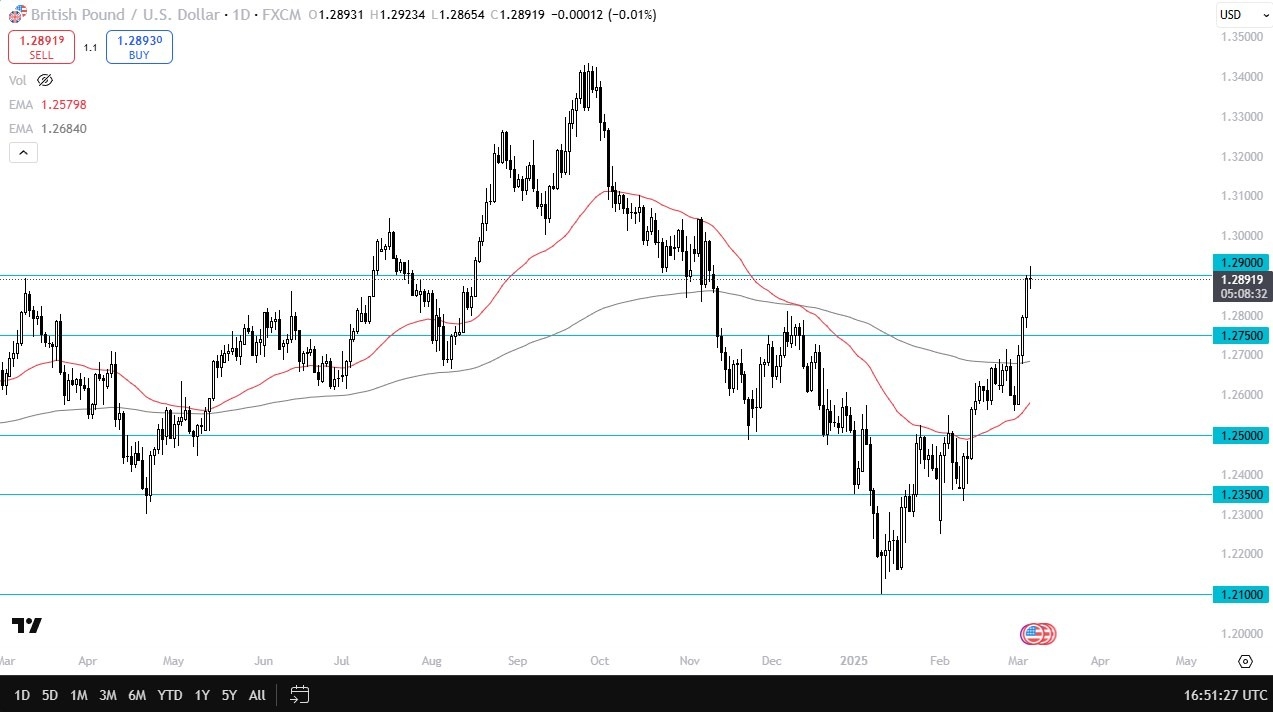Viewport: 1273px width, 712px height.
Task: Click the 1.27500 horizontal line price label
Action: [x=1241, y=336]
